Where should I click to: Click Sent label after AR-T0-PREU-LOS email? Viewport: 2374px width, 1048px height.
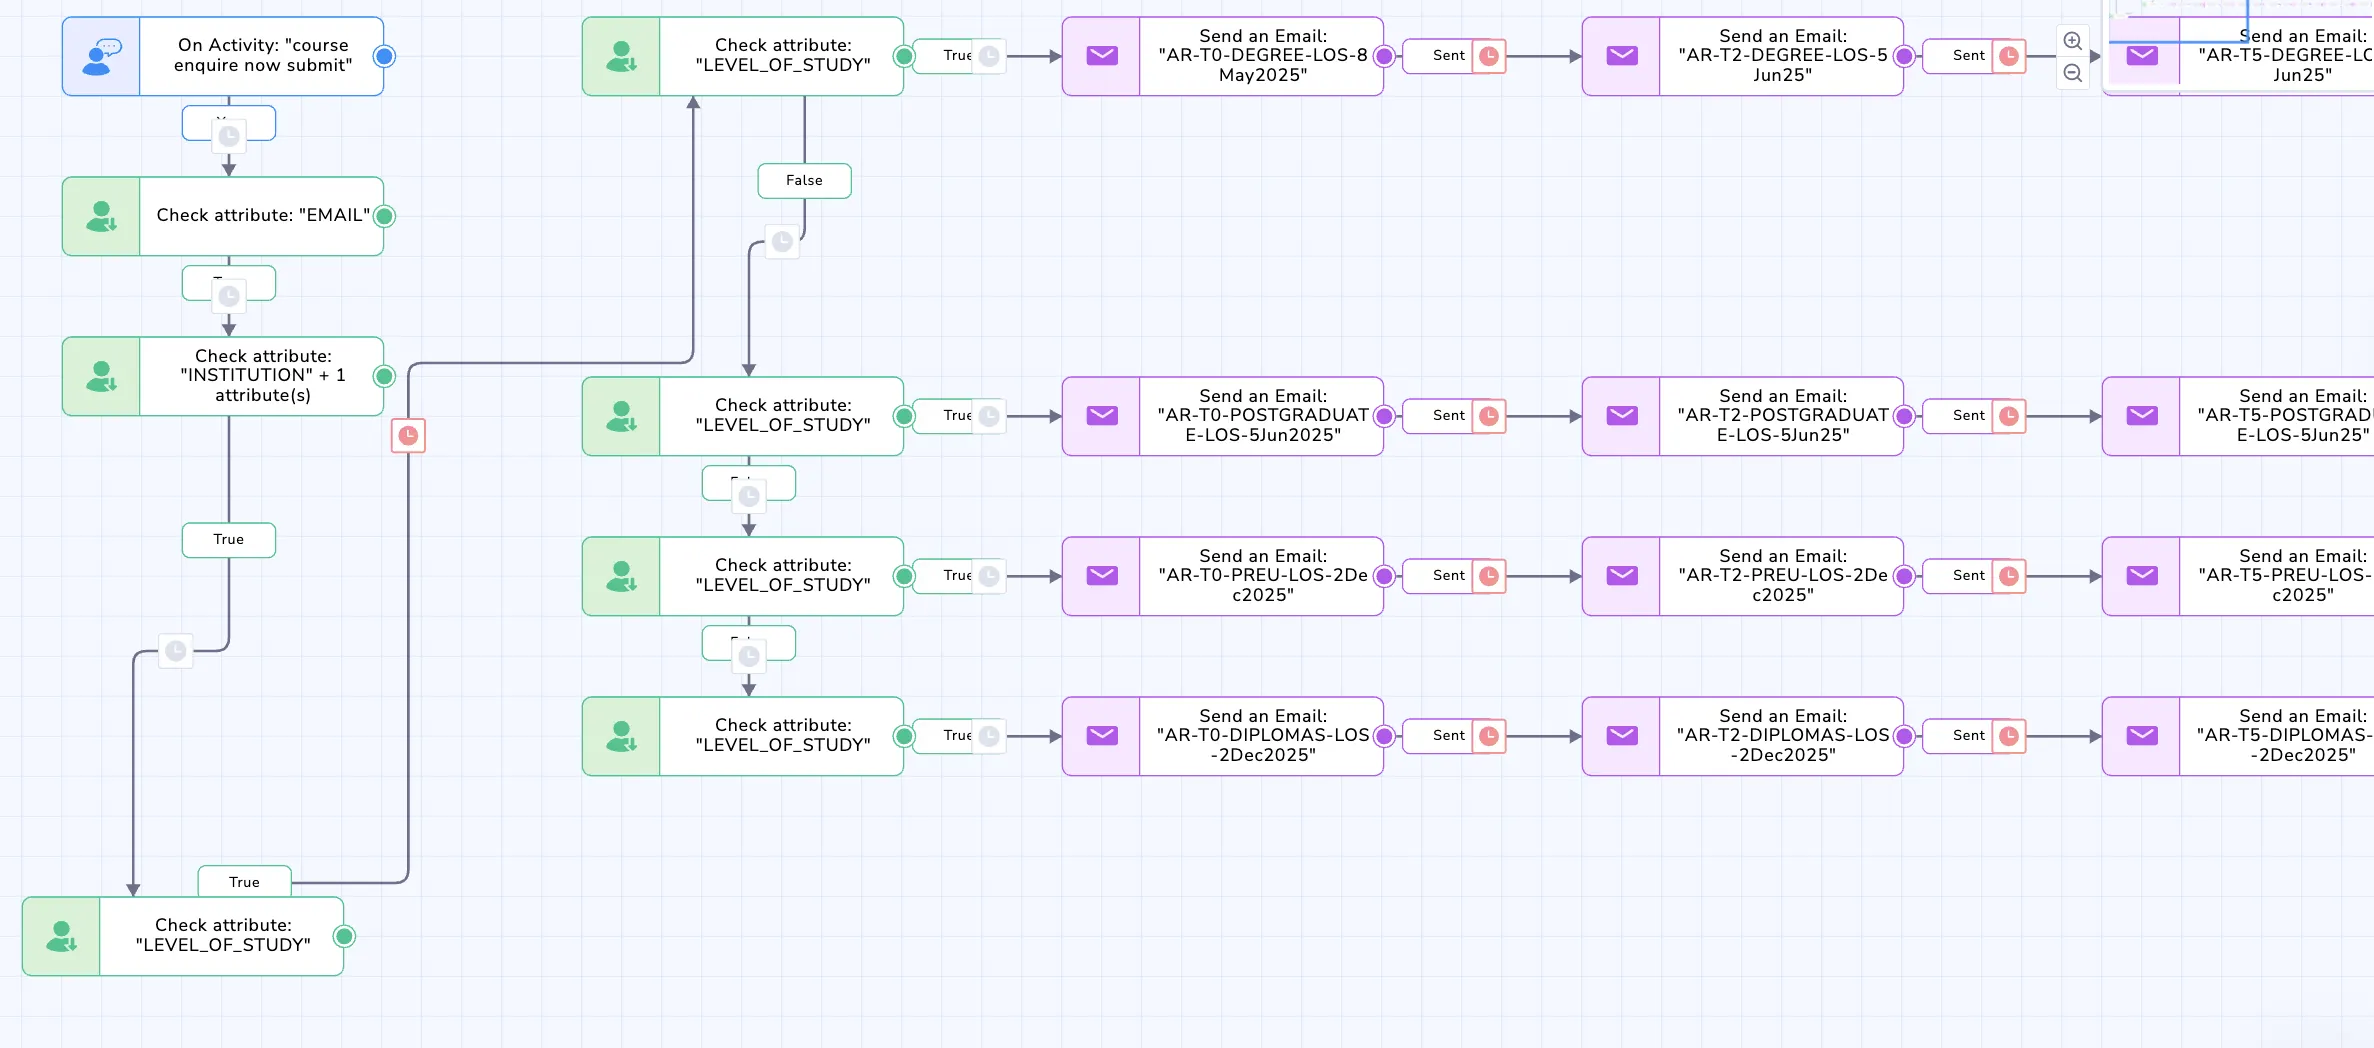[1448, 576]
